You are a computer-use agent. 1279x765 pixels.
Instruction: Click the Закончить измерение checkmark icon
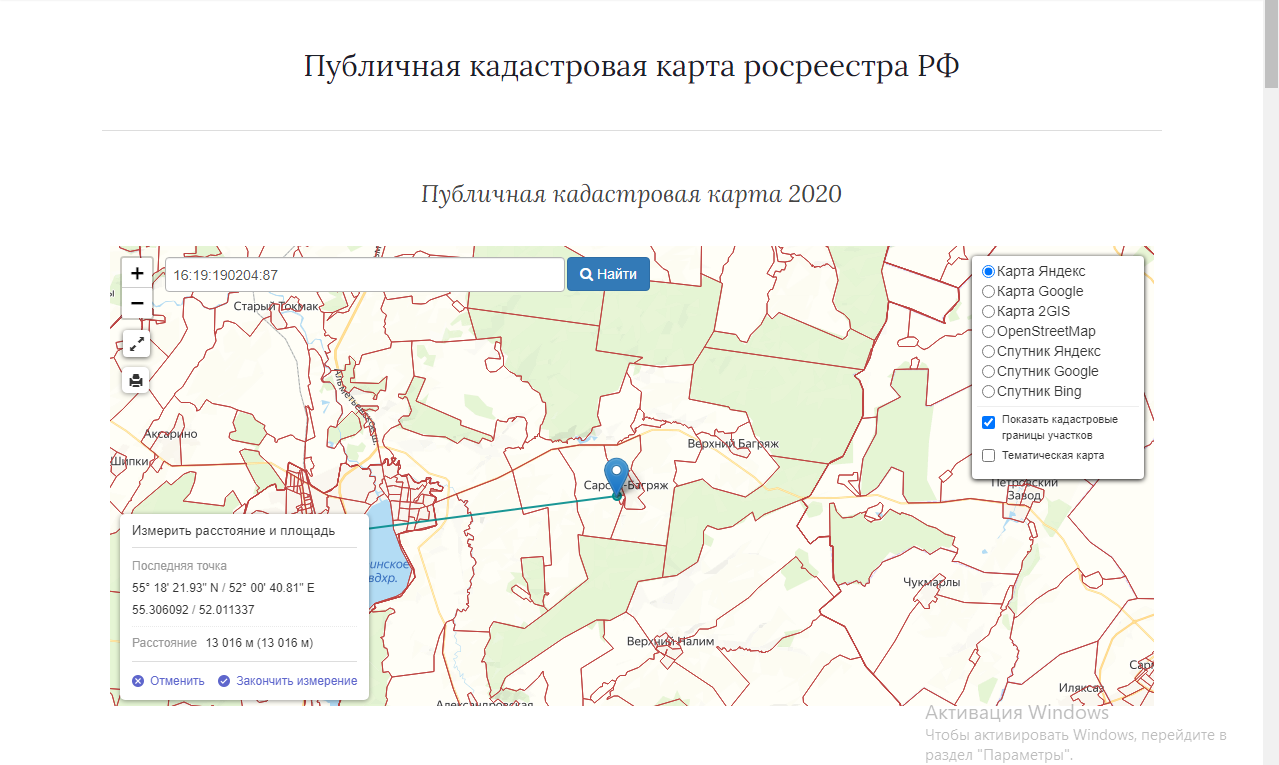point(224,681)
